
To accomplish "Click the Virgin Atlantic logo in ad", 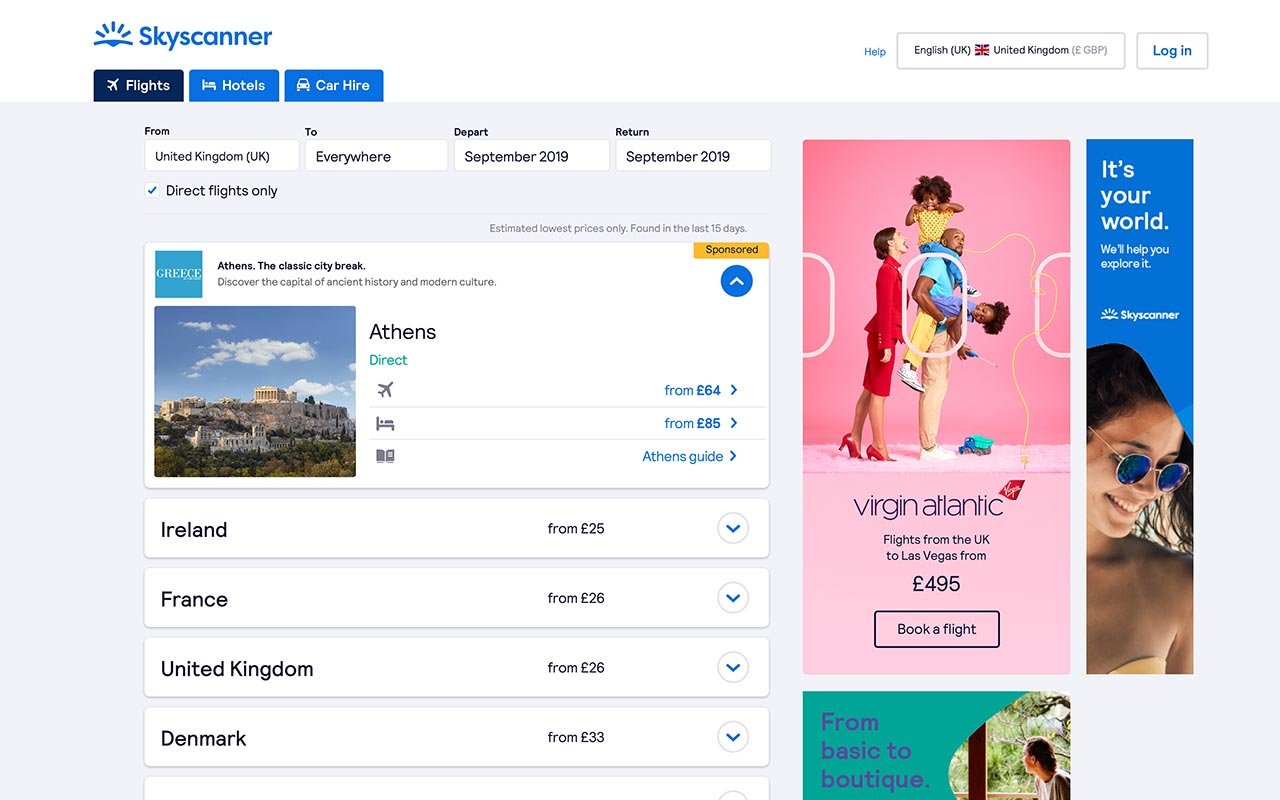I will [939, 500].
